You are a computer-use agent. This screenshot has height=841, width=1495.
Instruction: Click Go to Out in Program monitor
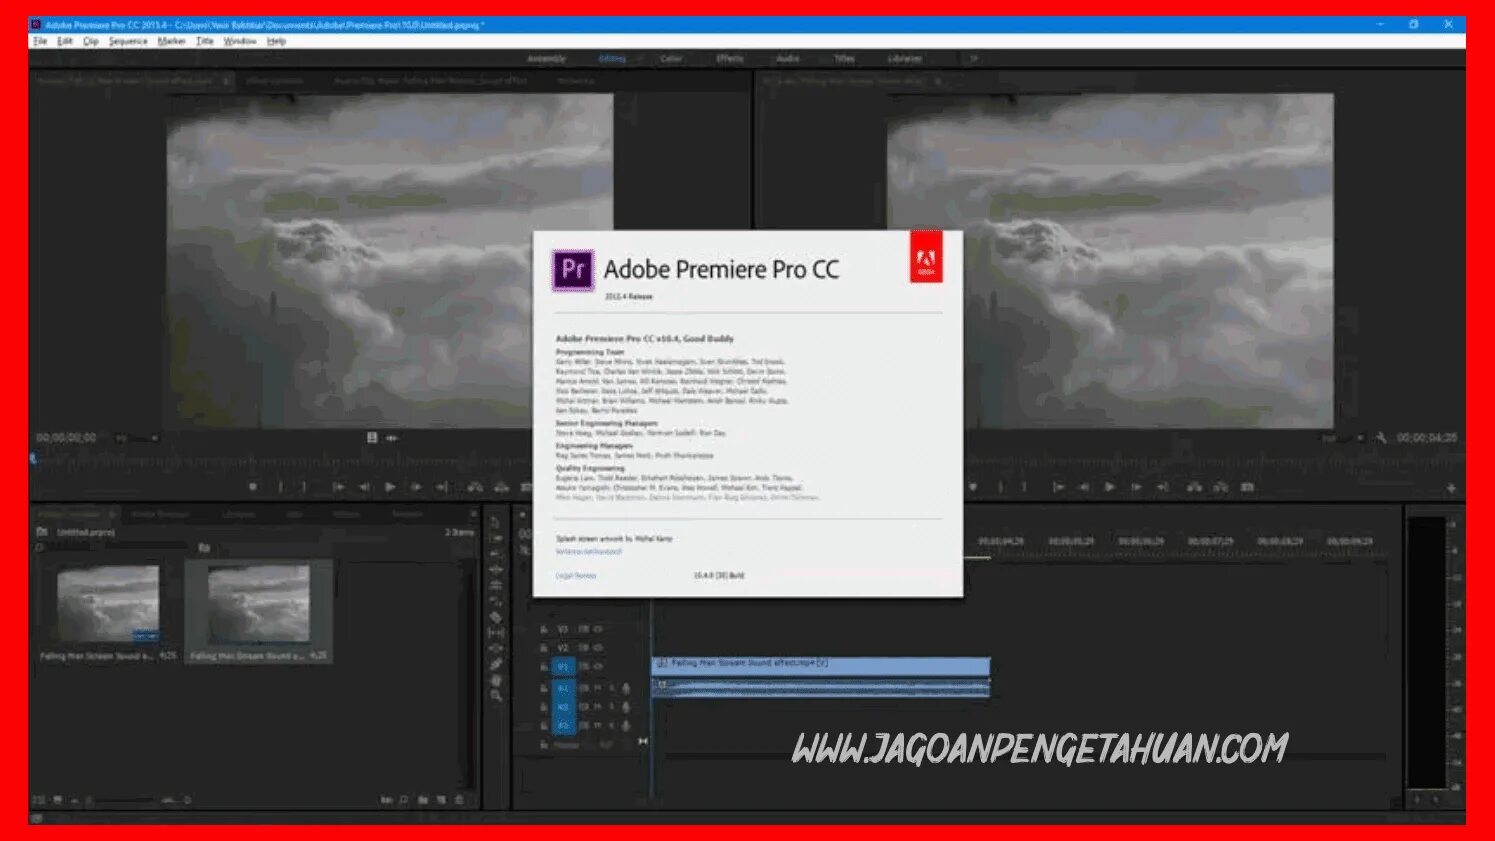1163,487
